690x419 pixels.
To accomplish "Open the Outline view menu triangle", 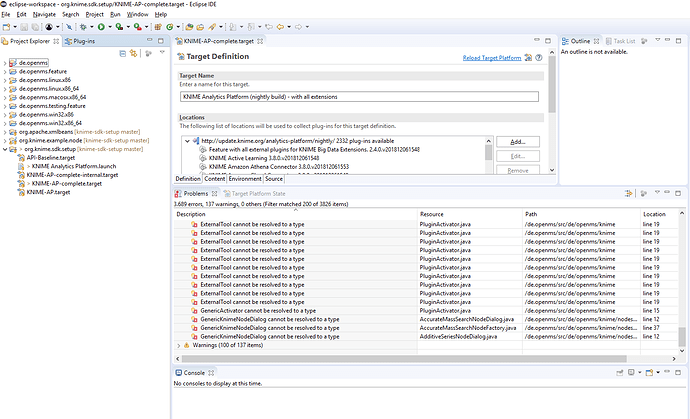I will click(x=657, y=40).
